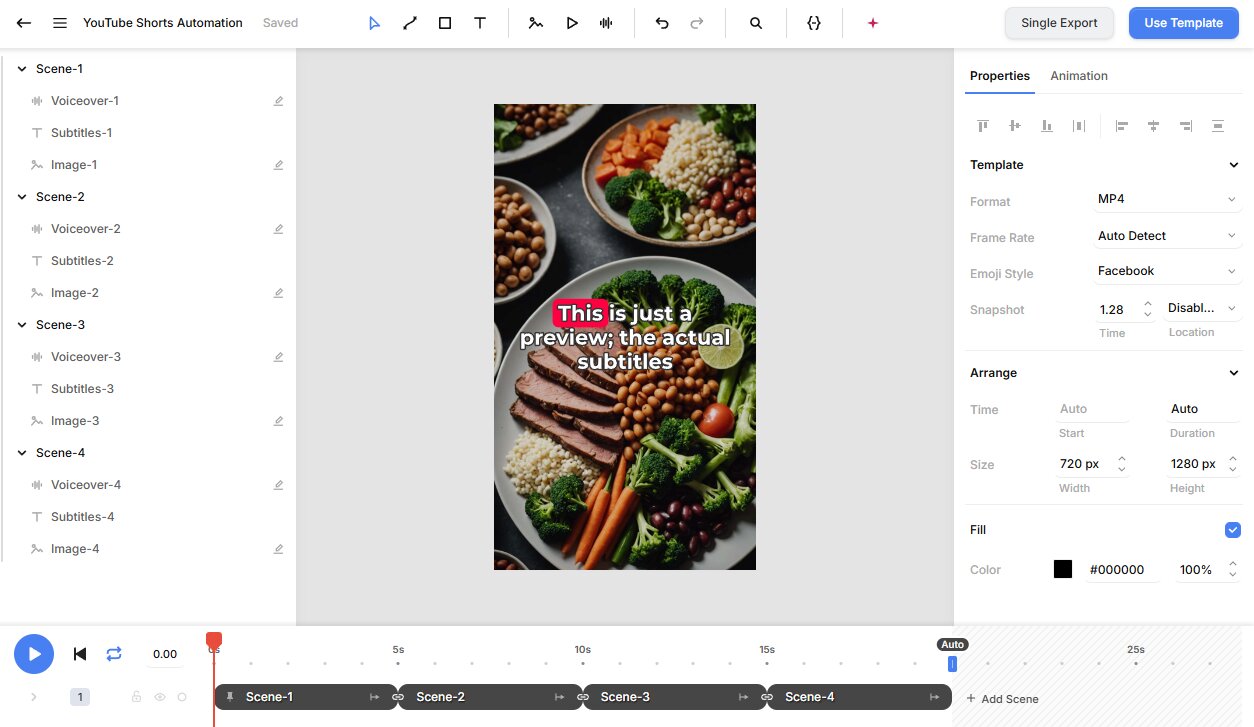The height and width of the screenshot is (727, 1254).
Task: Collapse the Arrange section
Action: 1234,373
